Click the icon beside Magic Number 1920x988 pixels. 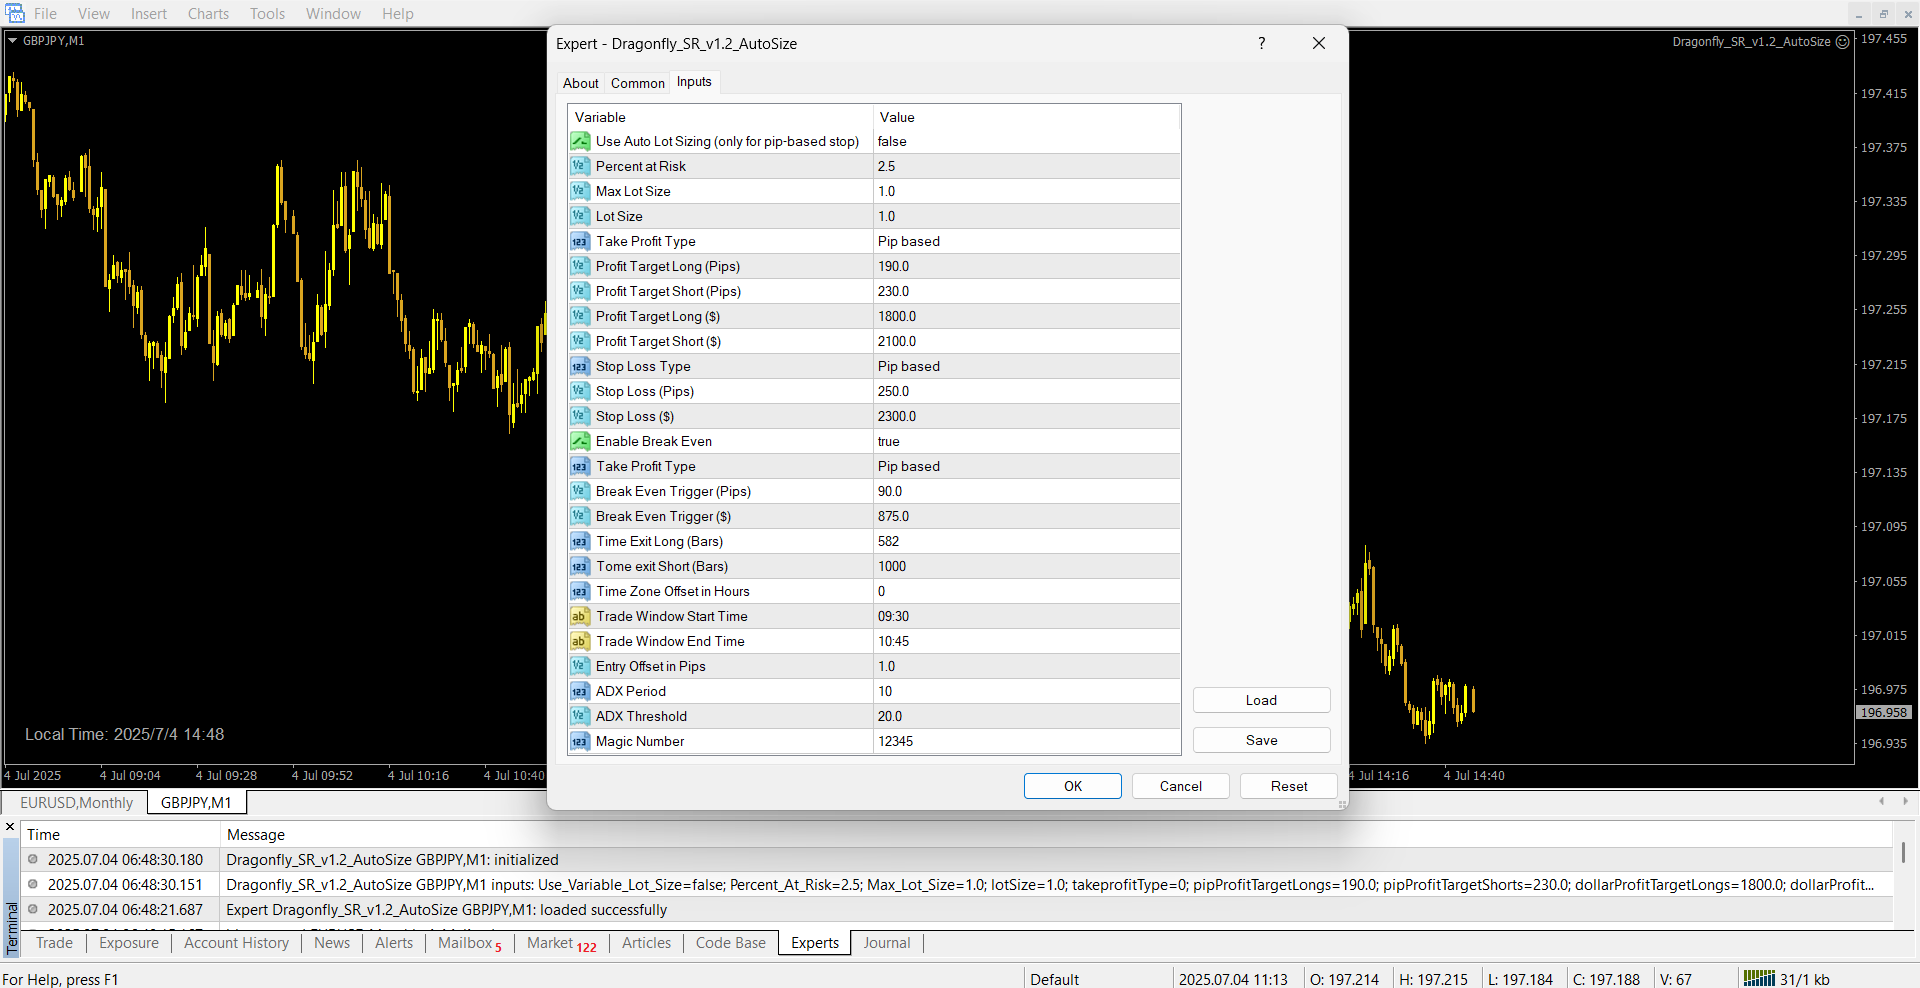pos(580,741)
